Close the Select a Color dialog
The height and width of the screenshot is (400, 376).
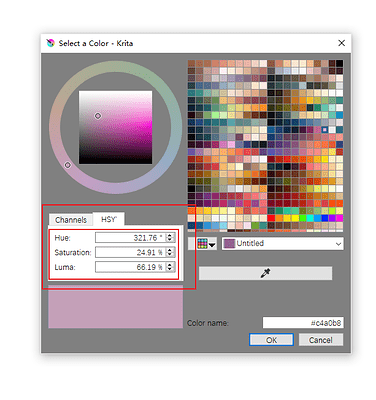point(341,43)
